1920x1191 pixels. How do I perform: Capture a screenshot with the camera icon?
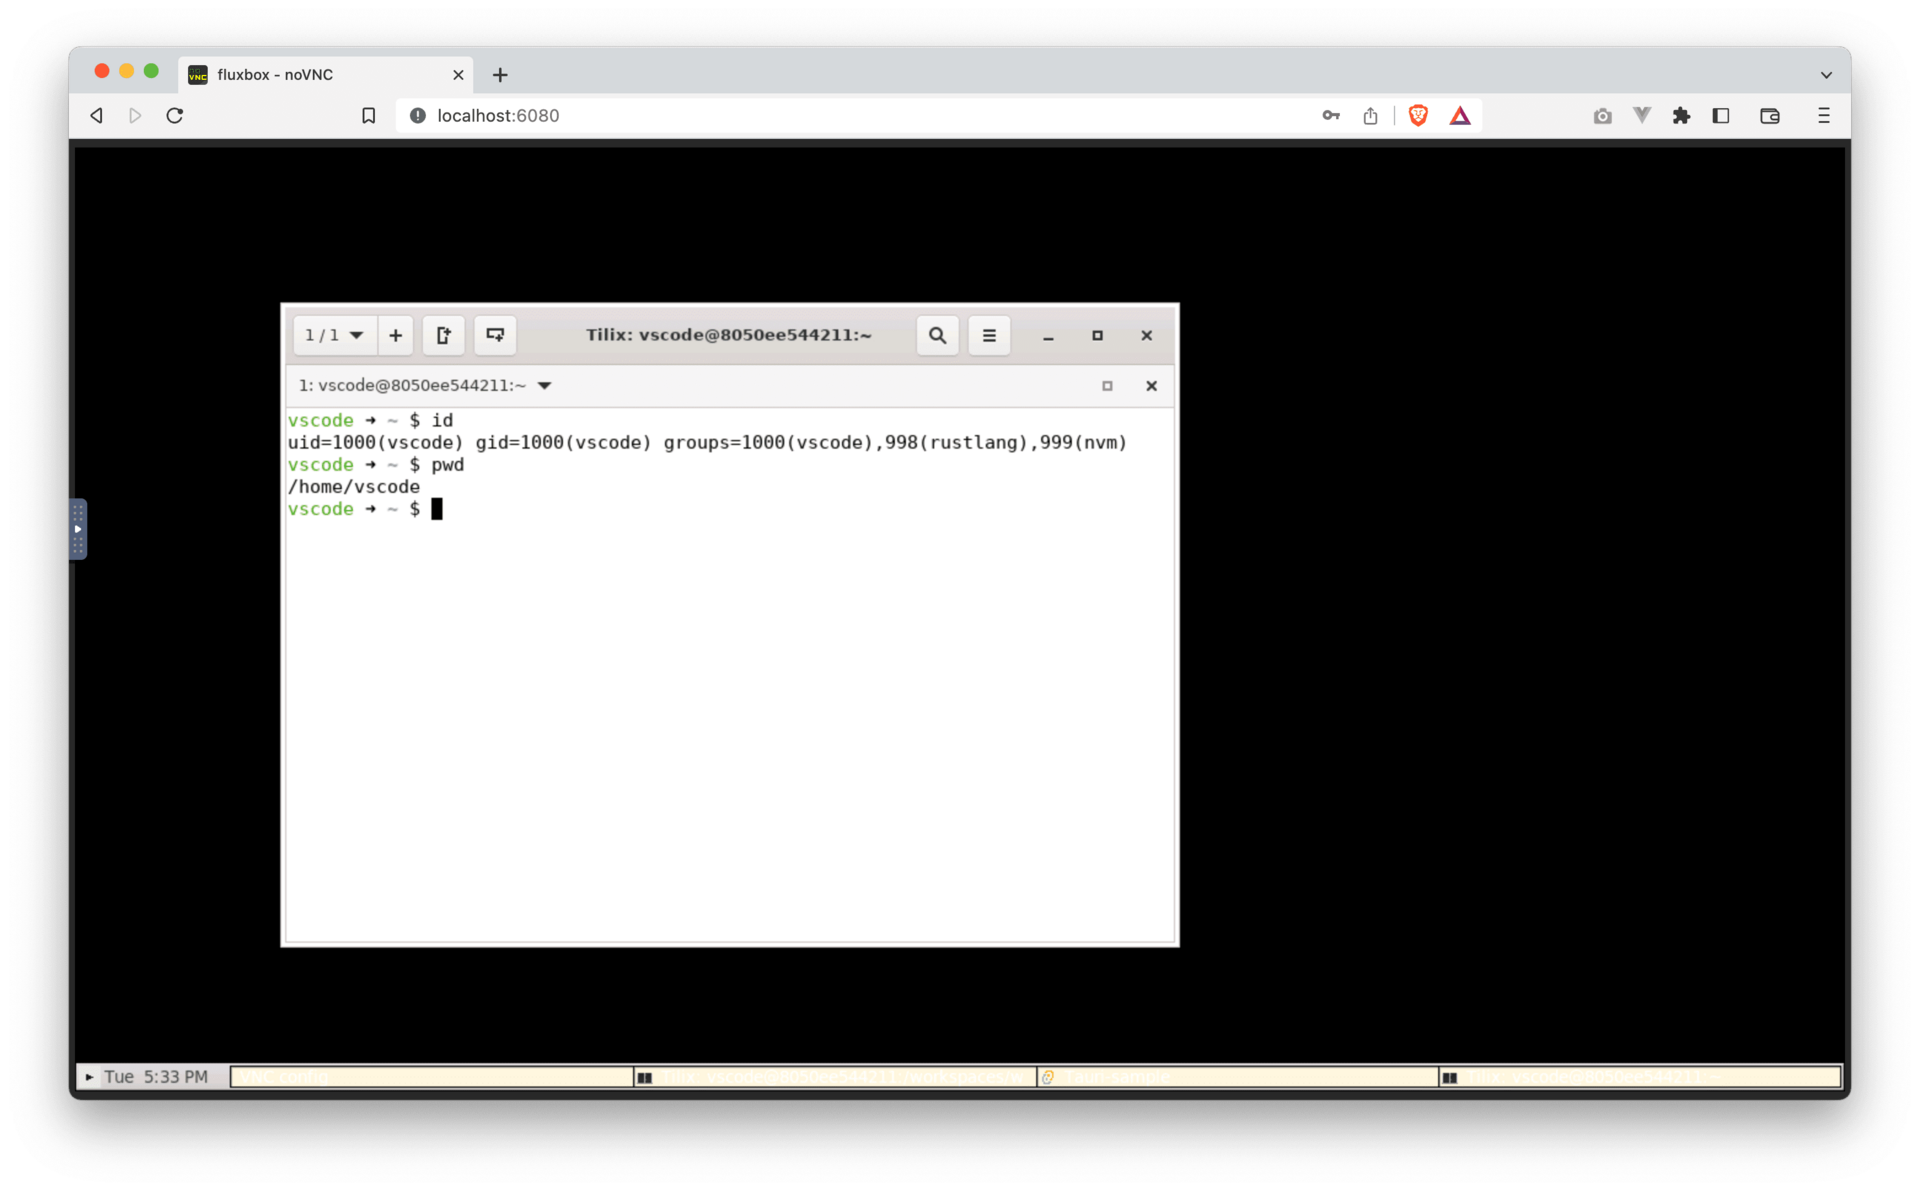coord(1602,115)
